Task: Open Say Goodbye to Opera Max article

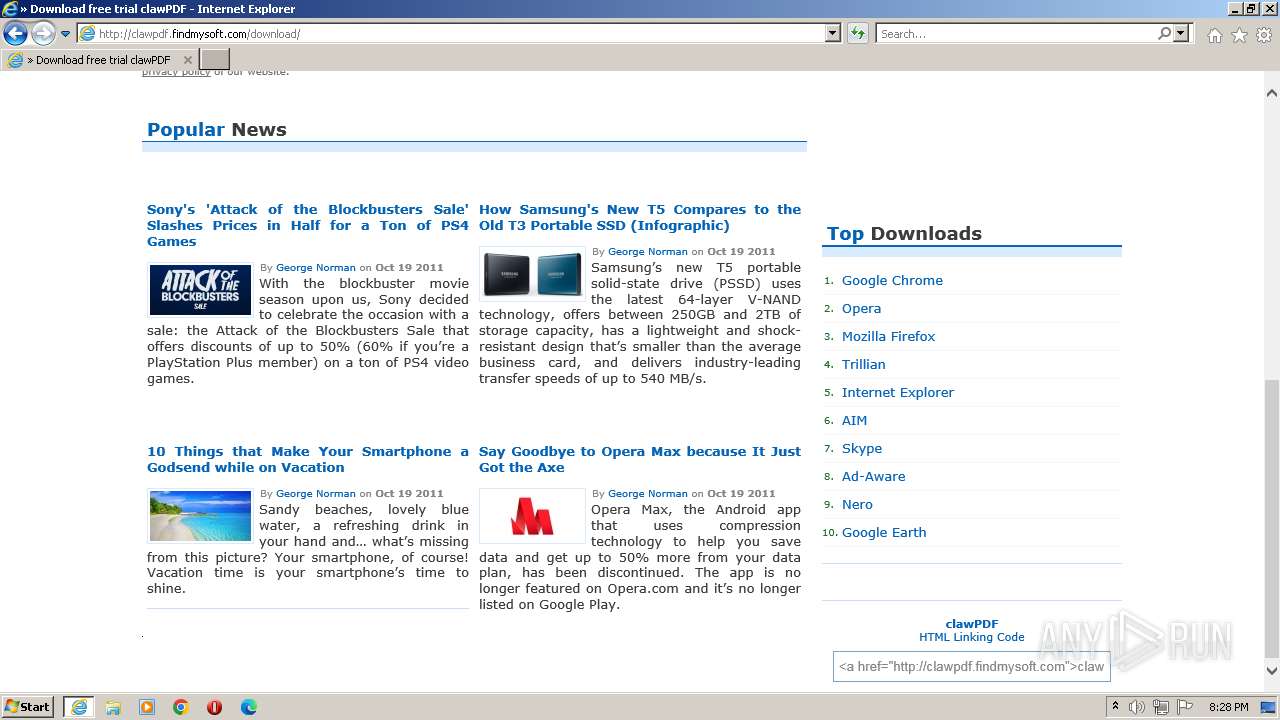Action: click(x=640, y=459)
